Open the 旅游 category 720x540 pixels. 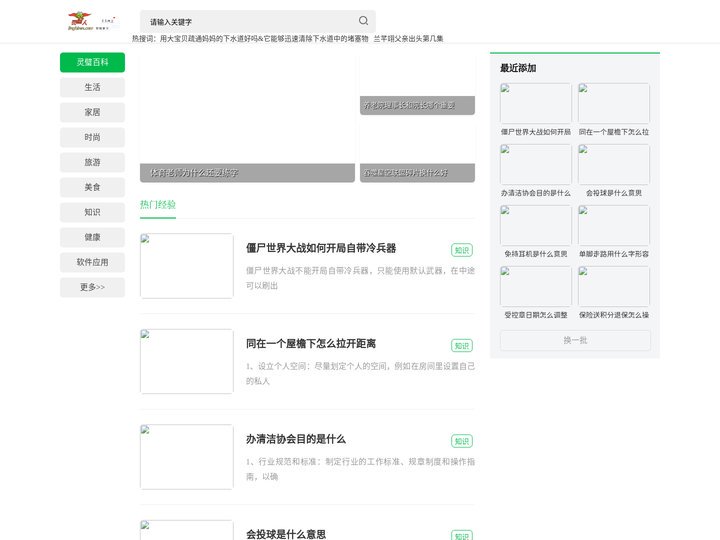click(x=92, y=162)
